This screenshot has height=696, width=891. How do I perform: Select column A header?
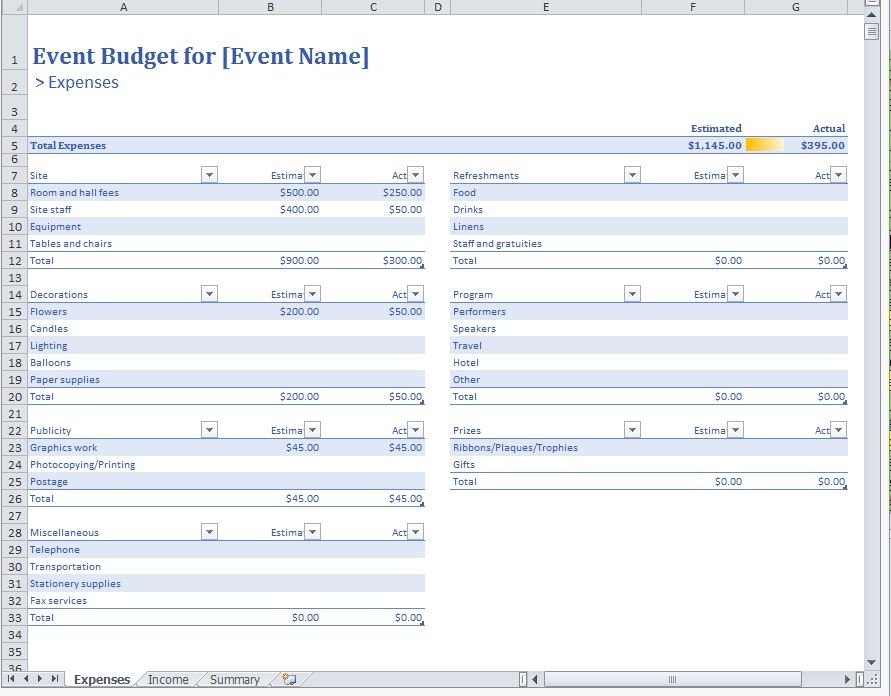[x=123, y=7]
